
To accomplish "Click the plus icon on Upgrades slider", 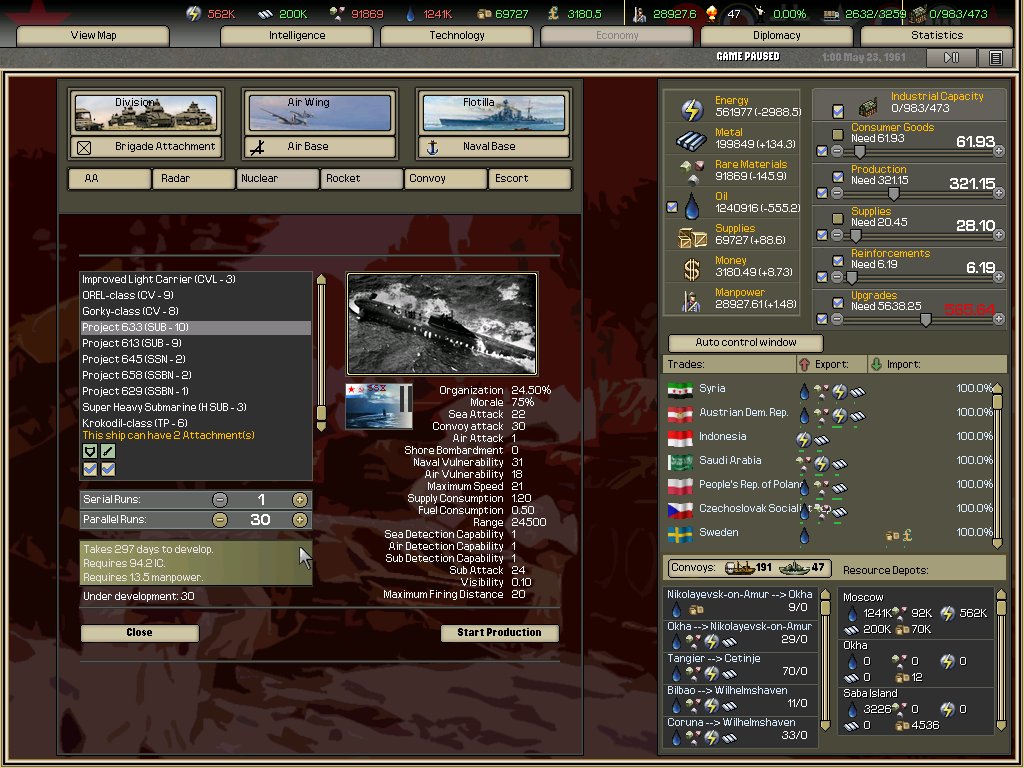I will [x=999, y=319].
